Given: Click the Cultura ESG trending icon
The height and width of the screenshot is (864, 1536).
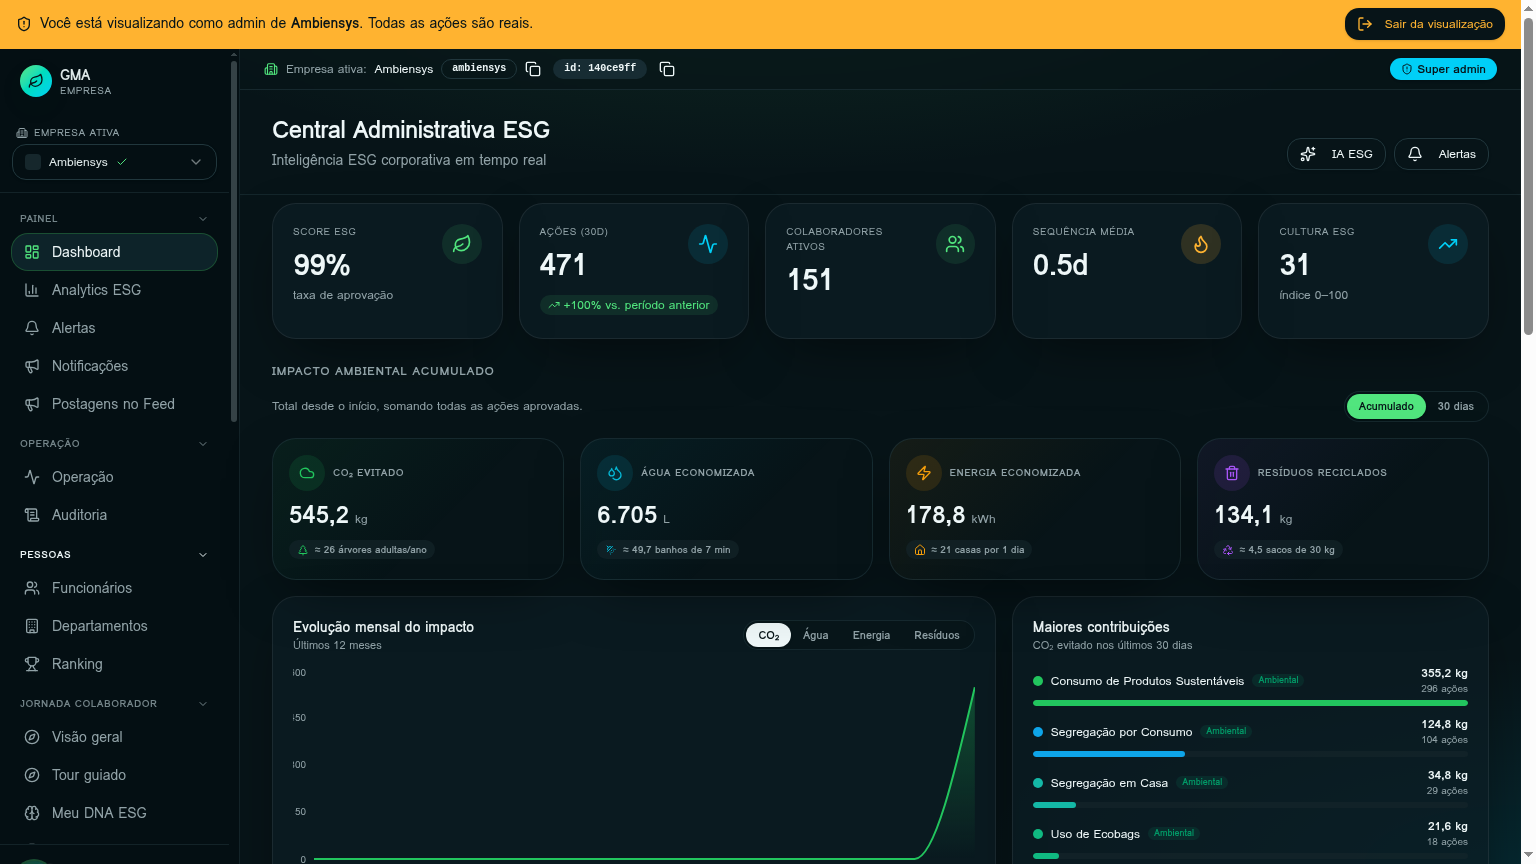Looking at the screenshot, I should (1448, 244).
